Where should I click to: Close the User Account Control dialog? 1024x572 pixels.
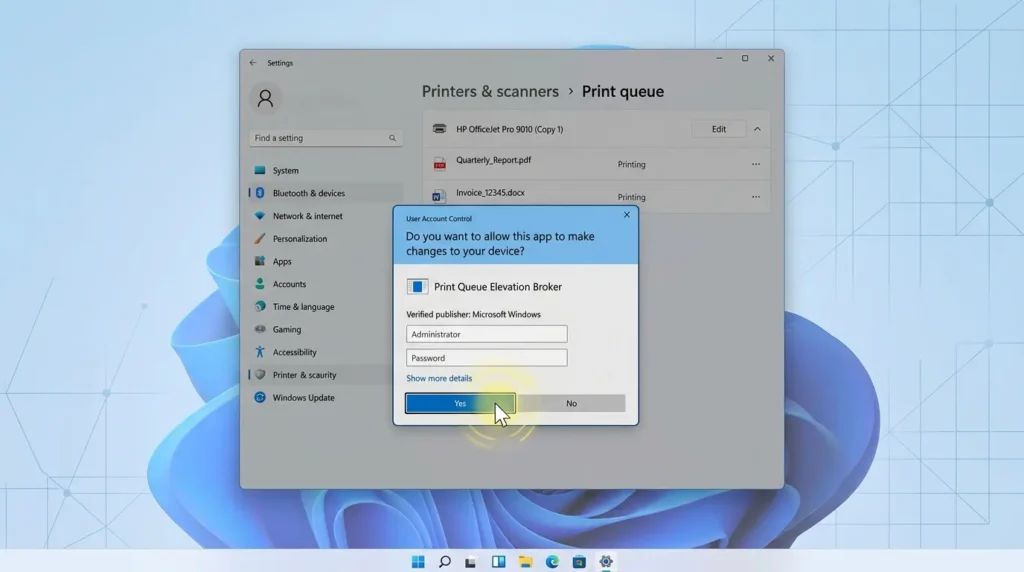click(x=626, y=215)
